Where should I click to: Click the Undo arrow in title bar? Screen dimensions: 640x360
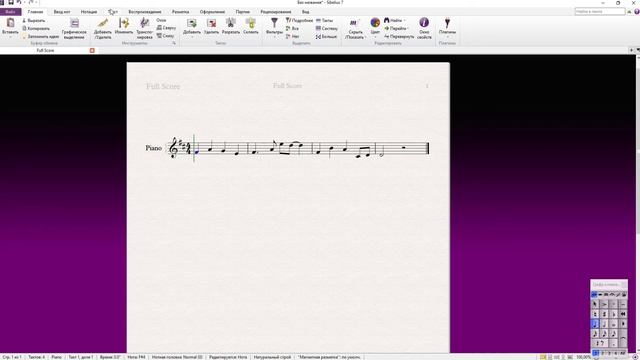(19, 2)
